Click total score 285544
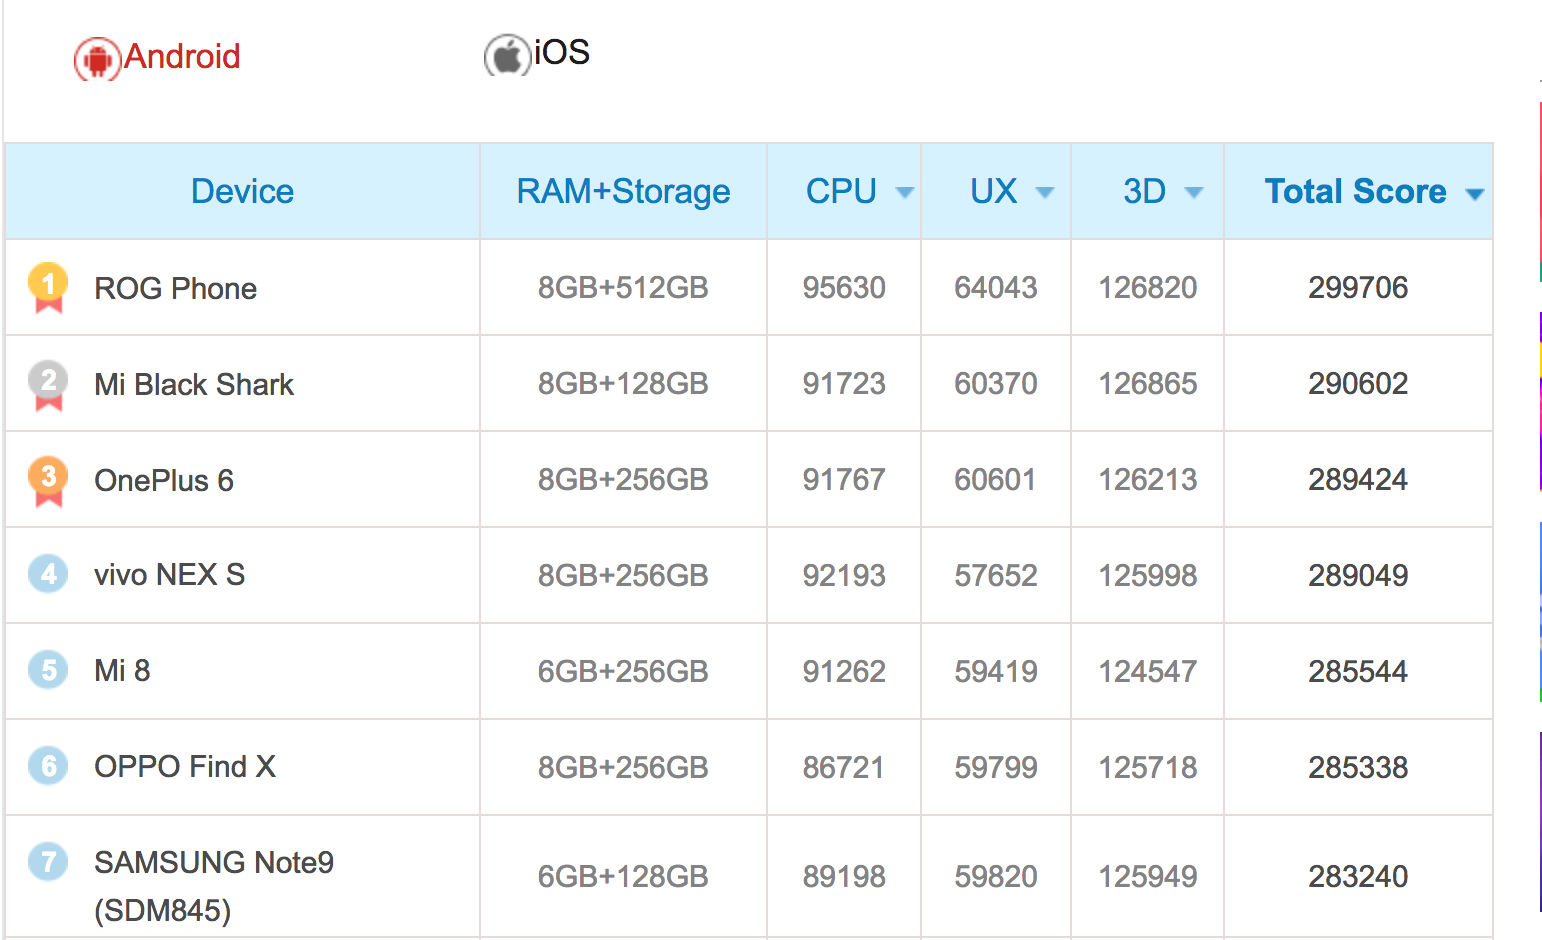This screenshot has height=940, width=1542. click(1358, 672)
